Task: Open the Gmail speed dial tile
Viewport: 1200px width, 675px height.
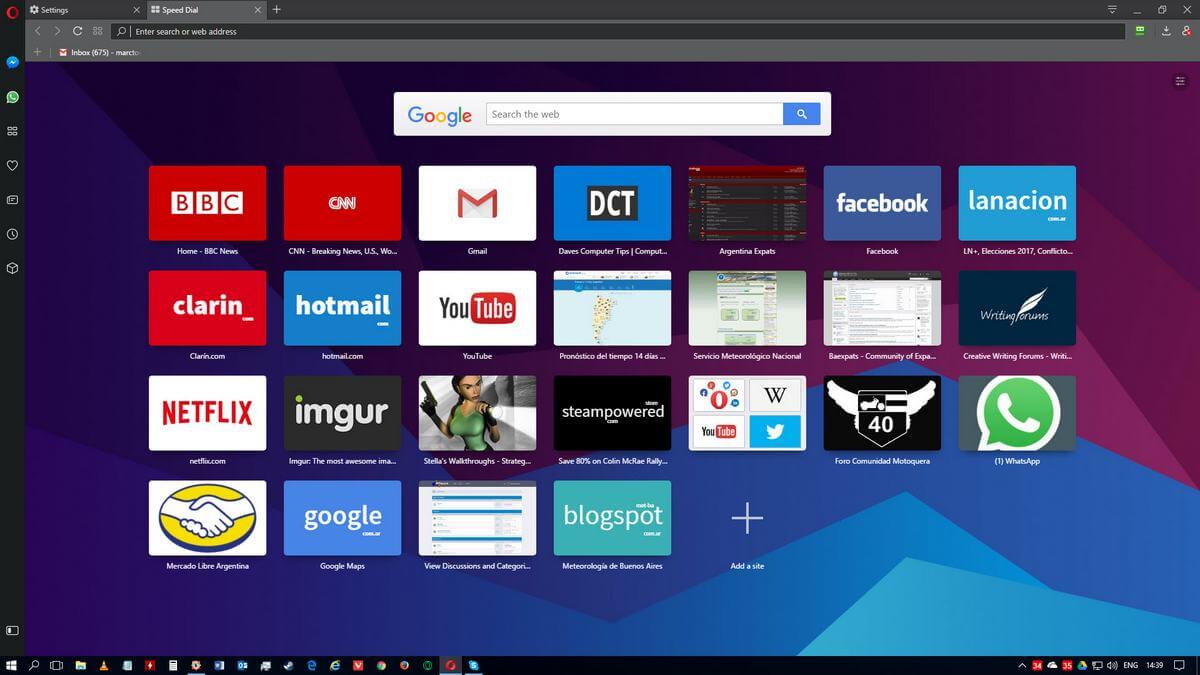Action: 477,203
